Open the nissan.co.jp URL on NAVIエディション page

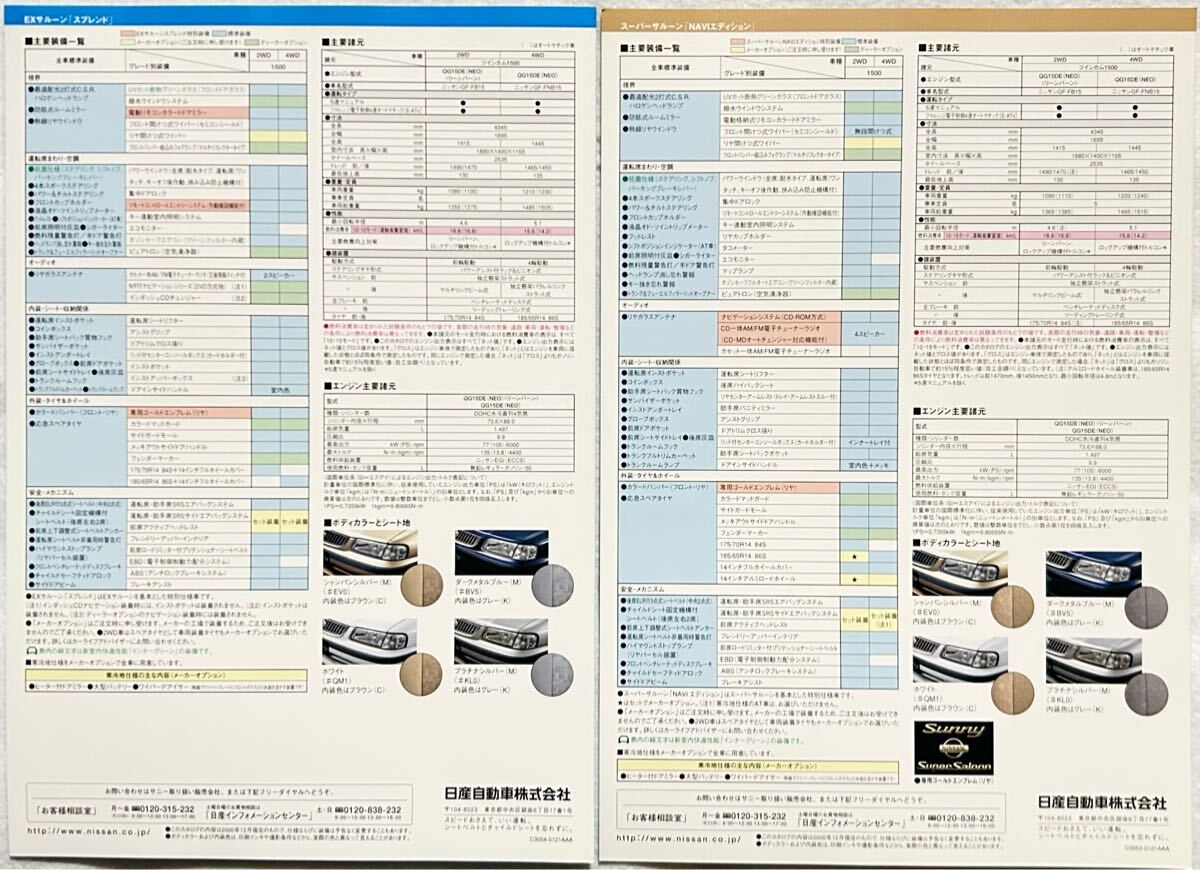(x=678, y=838)
